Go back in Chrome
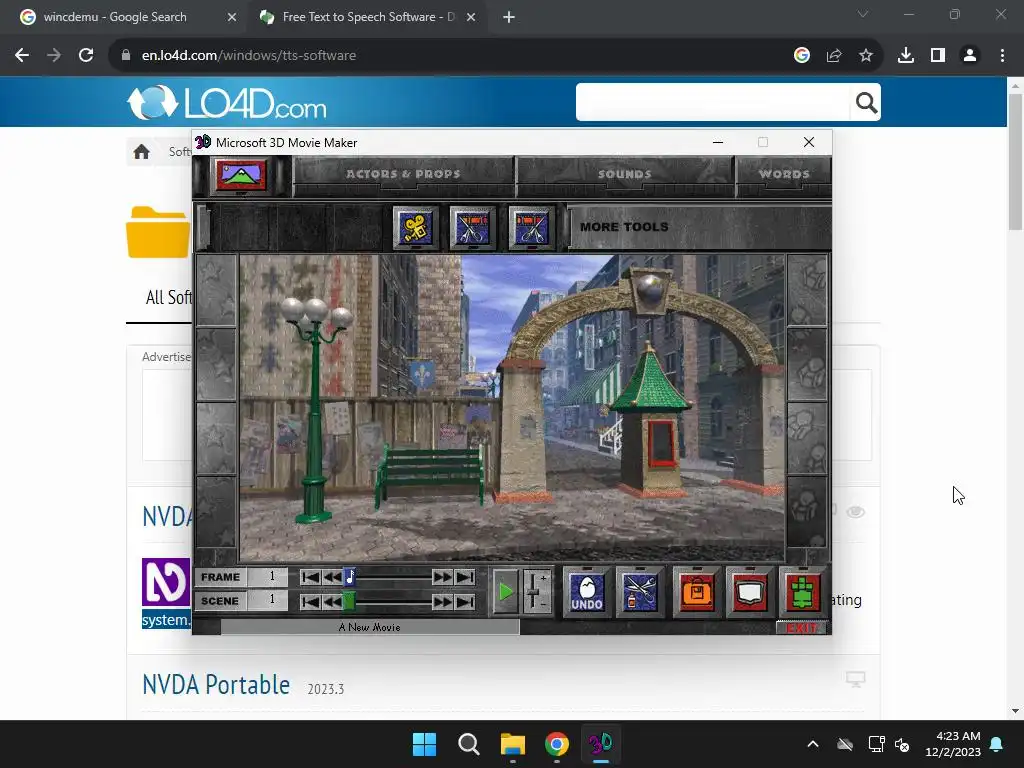 22,56
